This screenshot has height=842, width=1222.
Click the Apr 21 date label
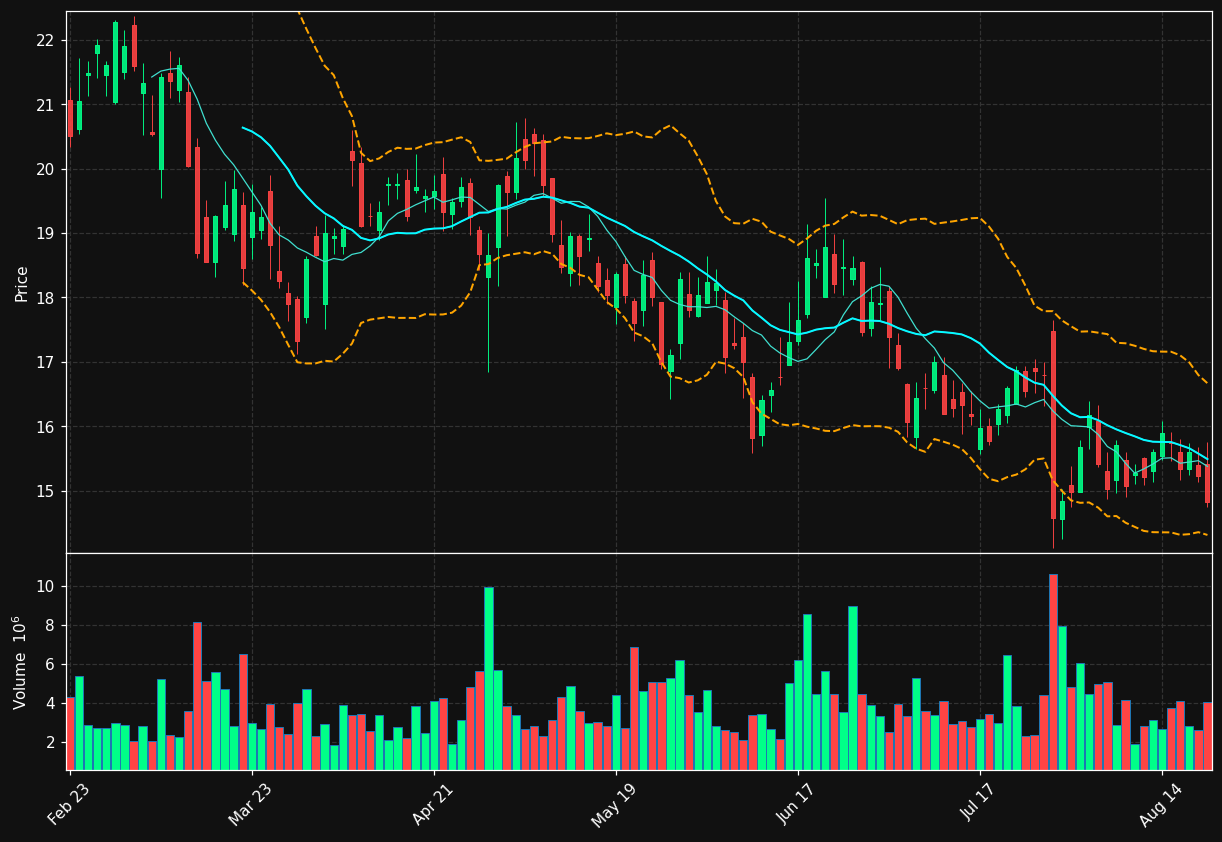point(433,802)
